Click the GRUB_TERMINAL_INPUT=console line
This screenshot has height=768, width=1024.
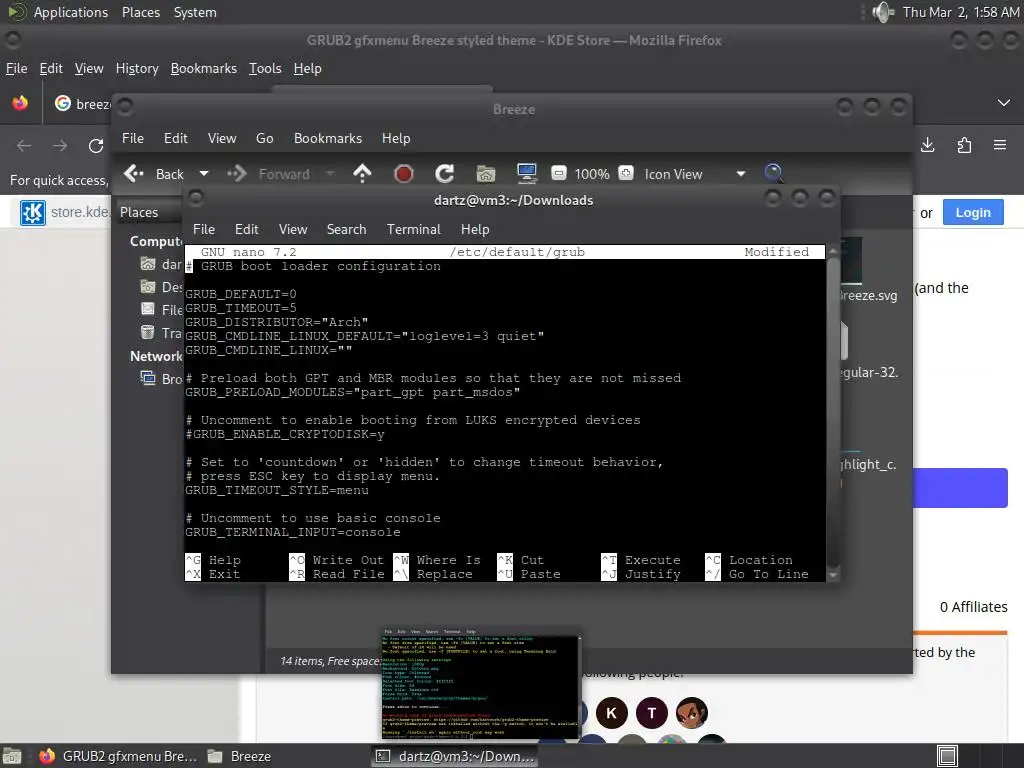293,532
